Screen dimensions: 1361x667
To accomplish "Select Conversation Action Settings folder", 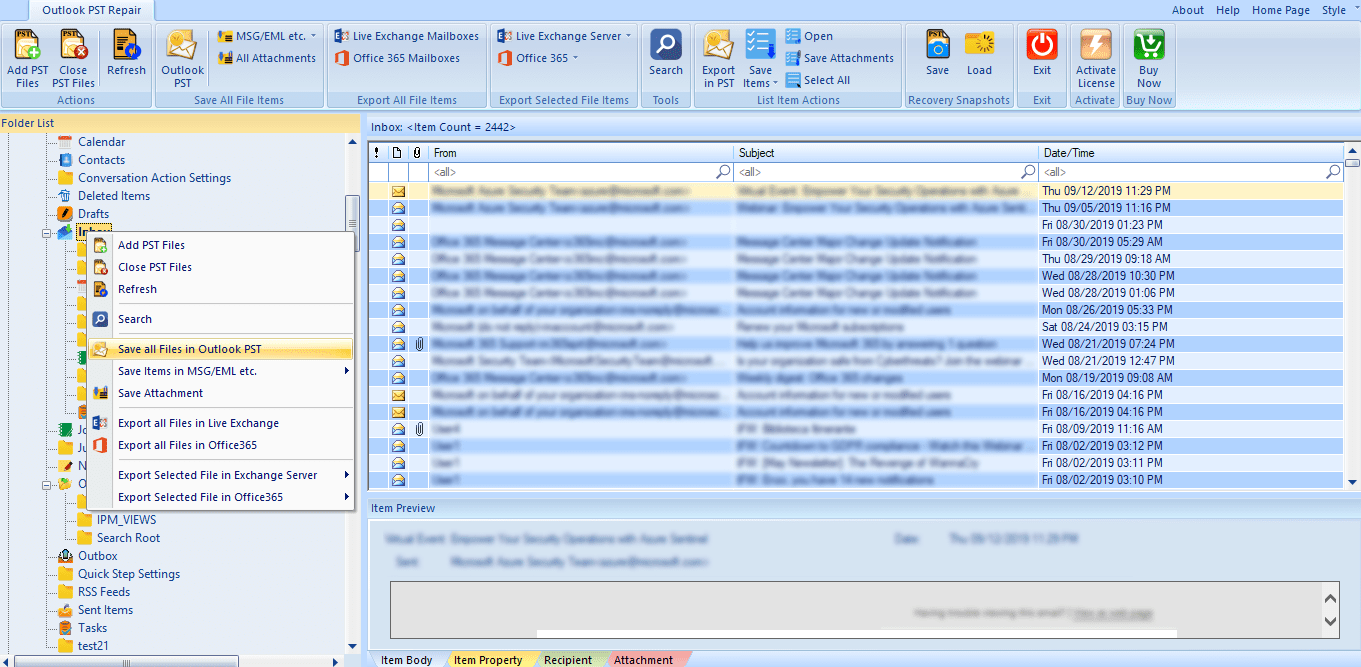I will pyautogui.click(x=154, y=178).
